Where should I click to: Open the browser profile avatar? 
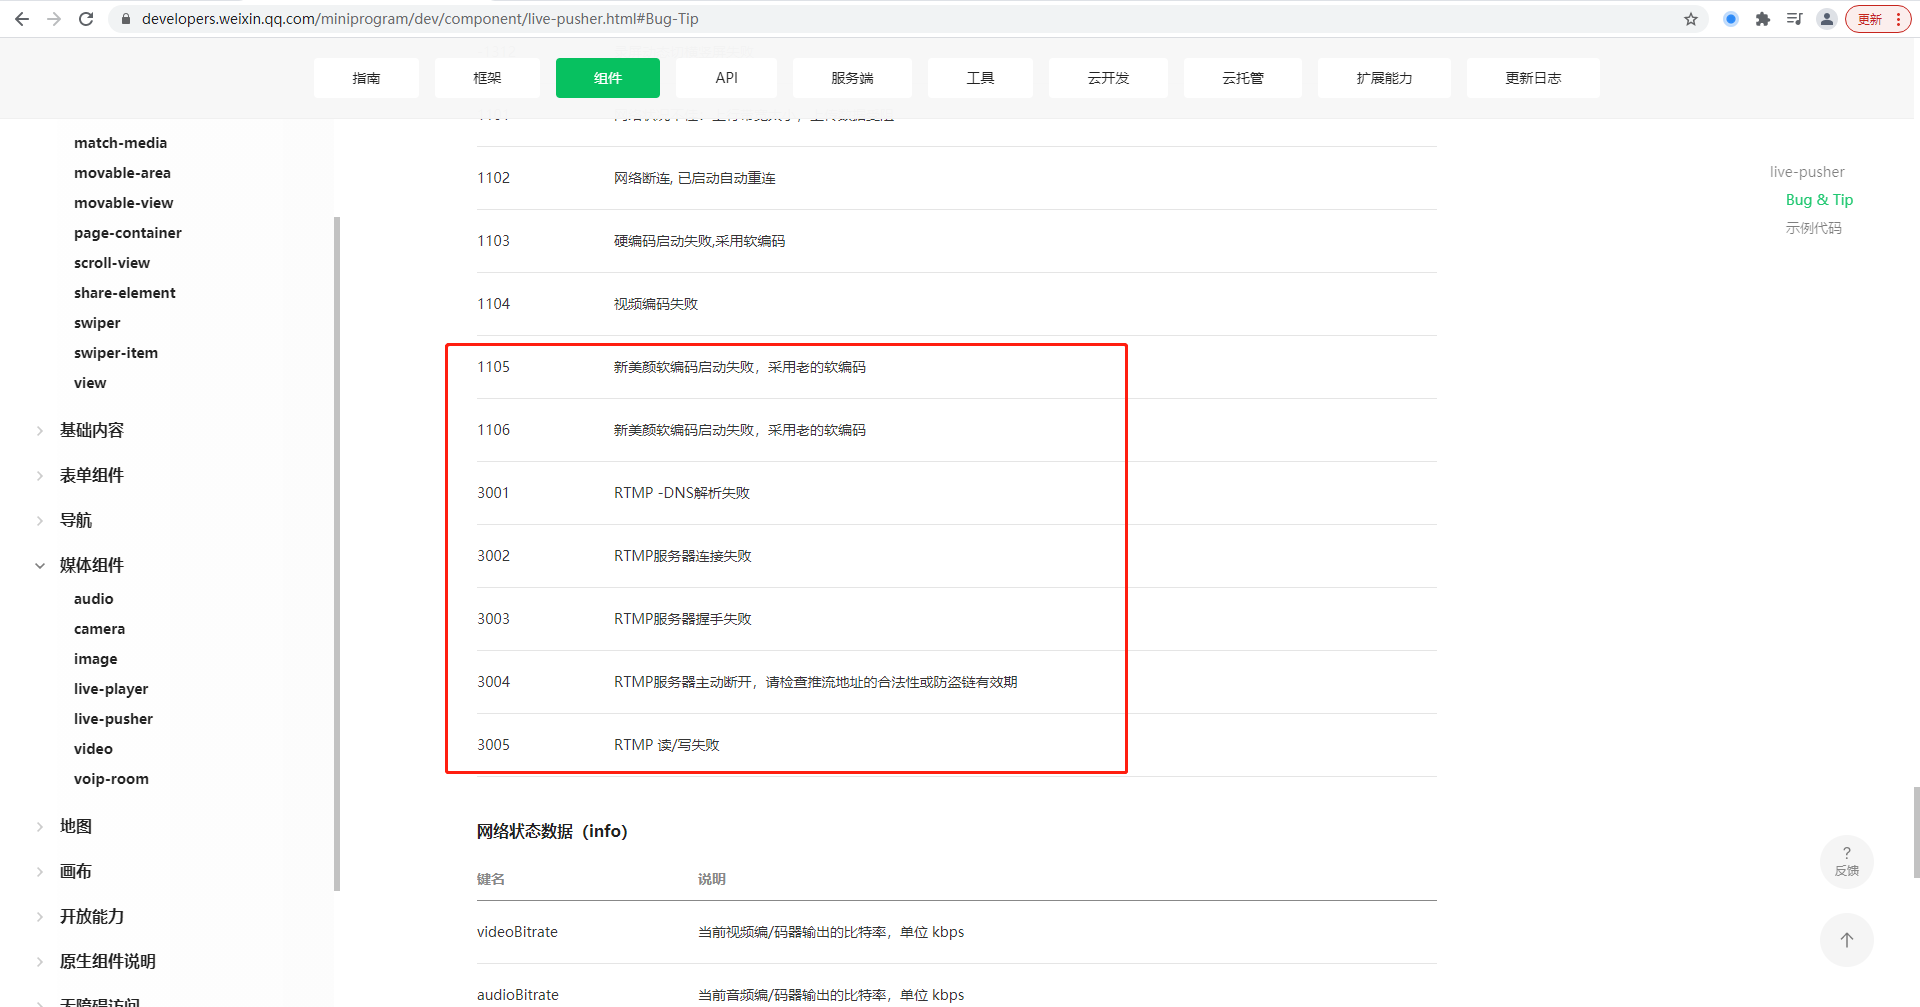(x=1827, y=19)
